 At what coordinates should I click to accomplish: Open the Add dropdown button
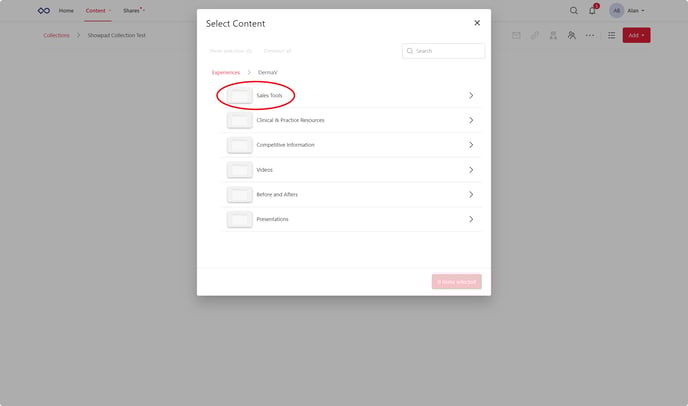tap(636, 35)
